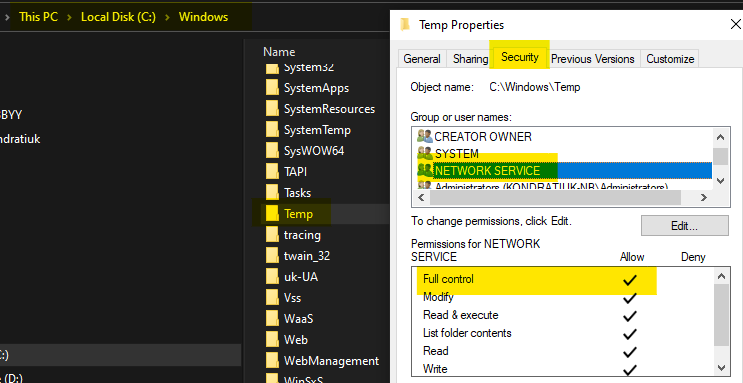The height and width of the screenshot is (383, 743).
Task: Click the SystemTemp folder icon
Action: coord(272,130)
